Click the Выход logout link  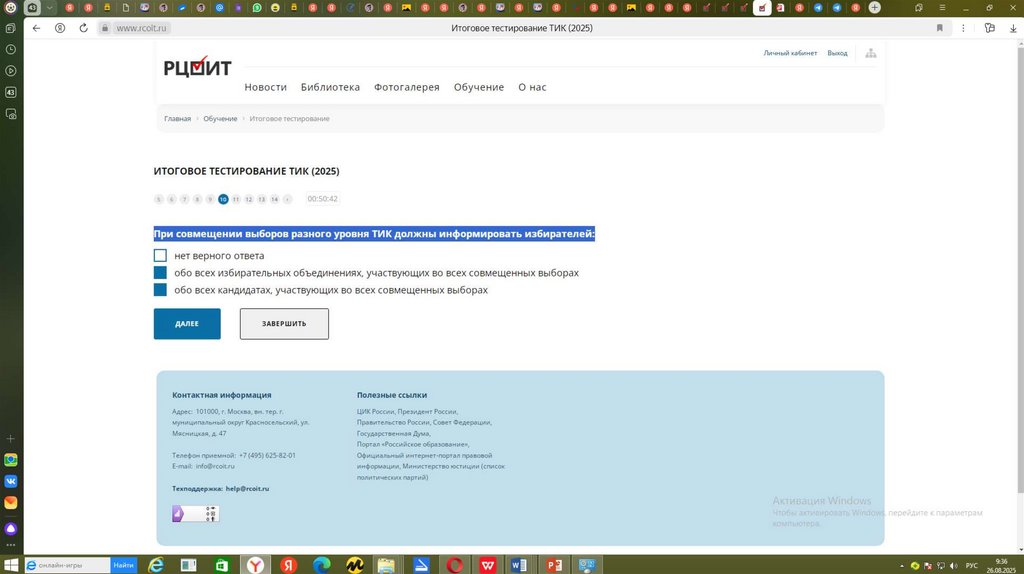point(837,53)
